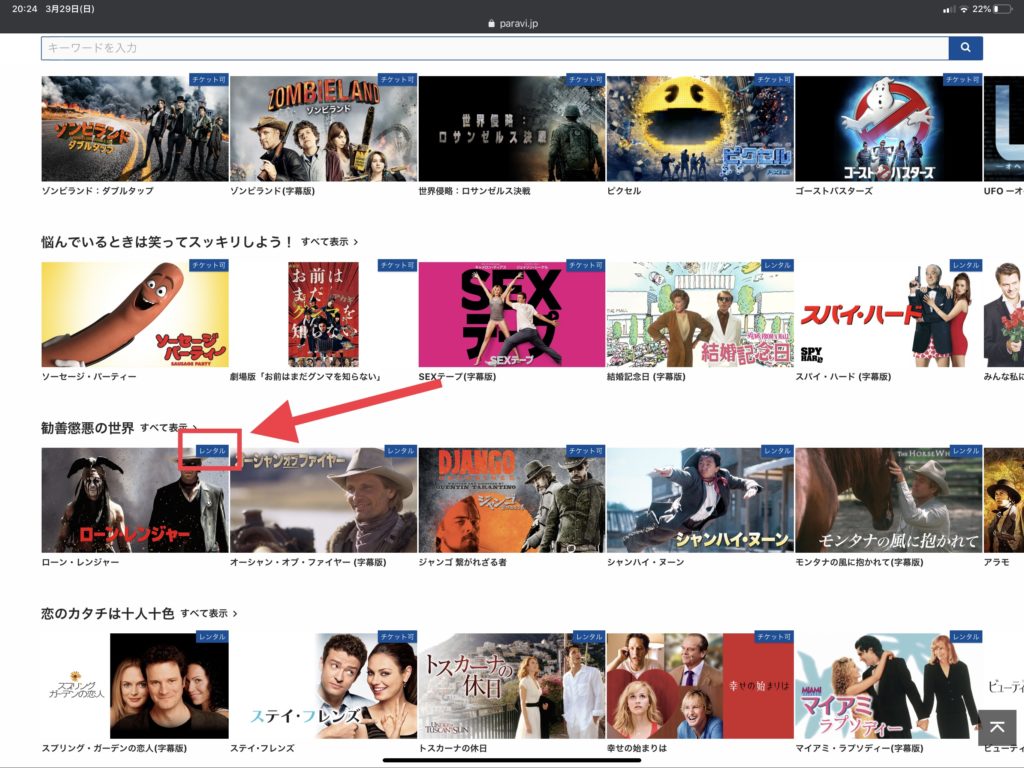Image resolution: width=1024 pixels, height=768 pixels.
Task: Open ゾンビランド(字幕版) poster
Action: tap(323, 129)
